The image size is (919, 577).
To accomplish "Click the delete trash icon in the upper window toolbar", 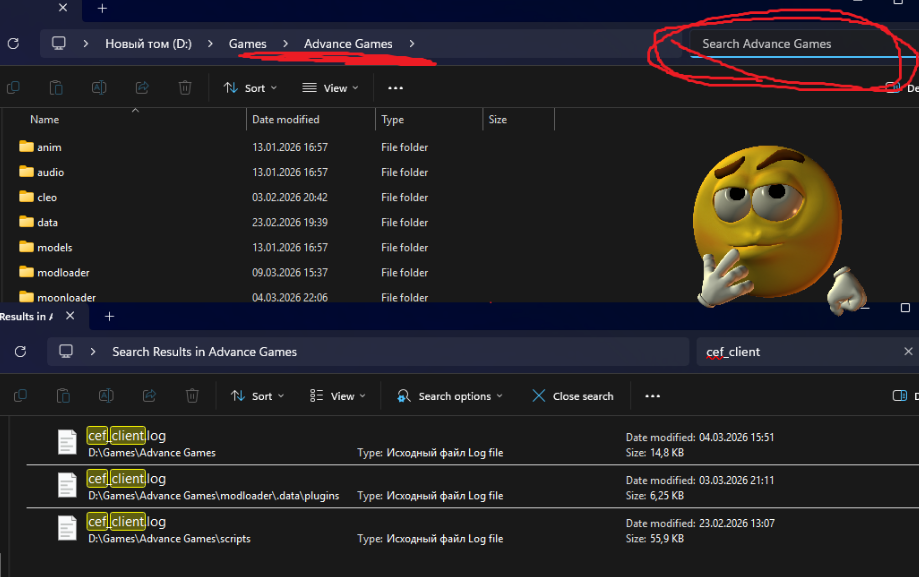I will (x=185, y=88).
